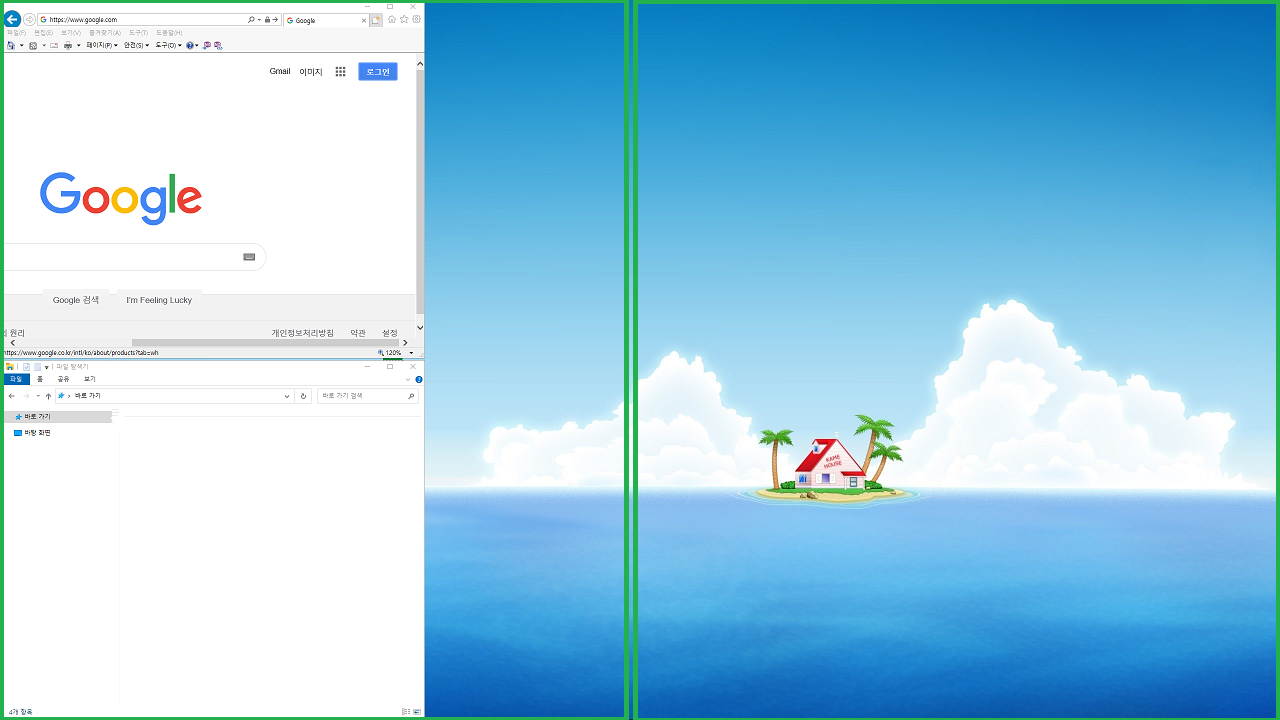This screenshot has width=1280, height=720.
Task: Open the 편집(E) menu in Internet Explorer
Action: (x=43, y=33)
